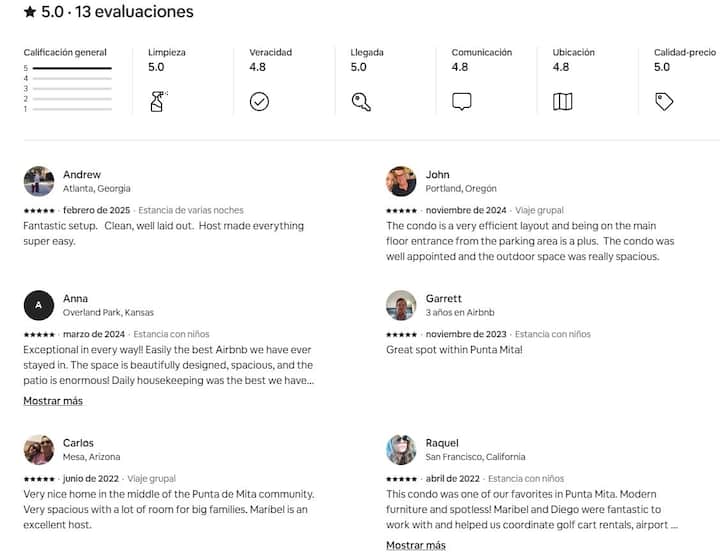Click the star icon beside 5.0 rating

[x=30, y=12]
